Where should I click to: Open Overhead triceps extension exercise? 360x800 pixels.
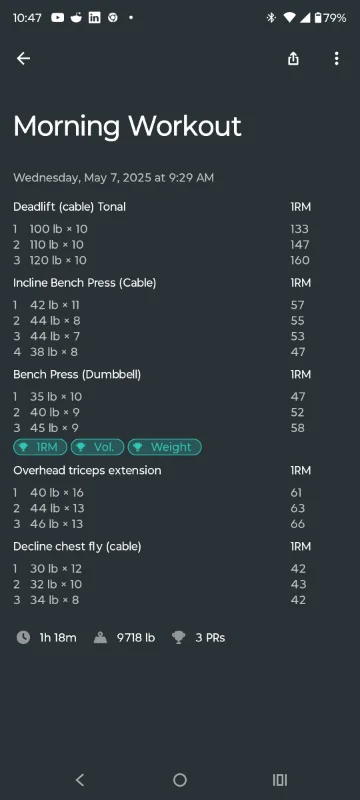(87, 470)
